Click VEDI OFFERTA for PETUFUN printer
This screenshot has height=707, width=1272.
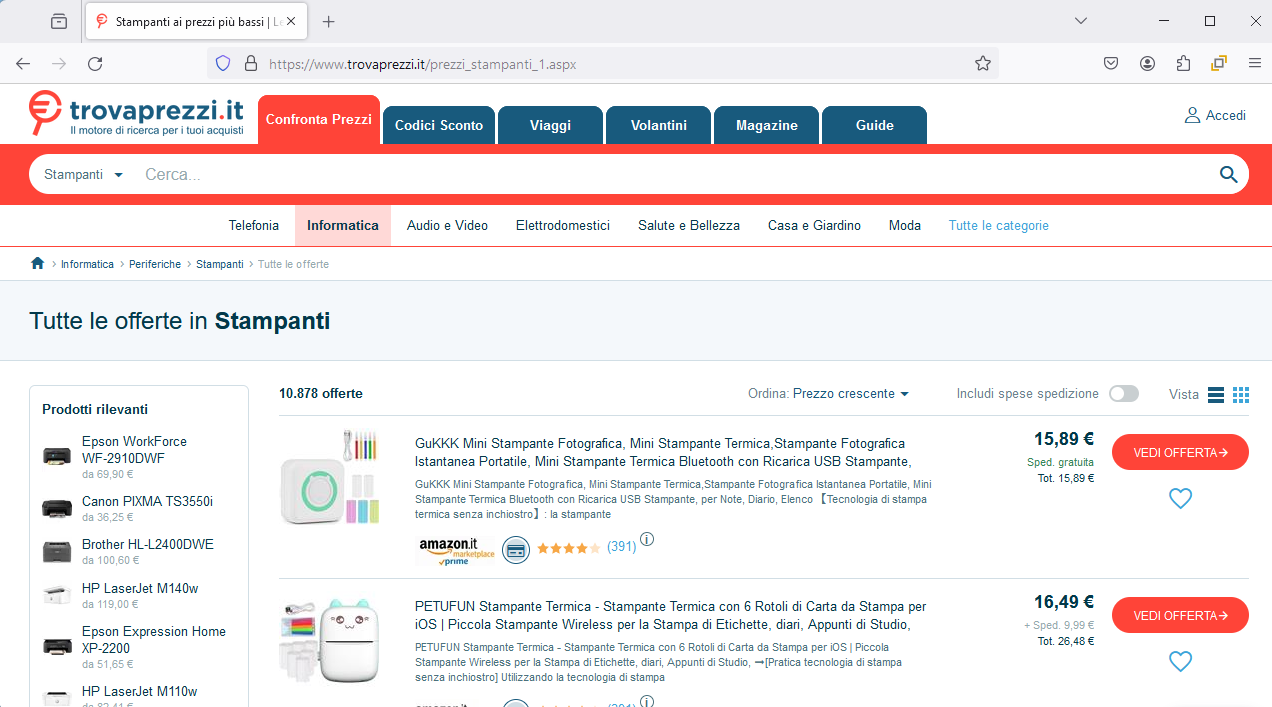coord(1180,615)
